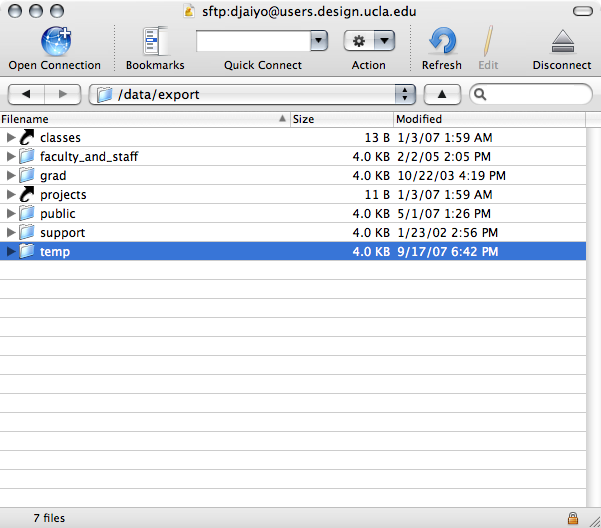The image size is (601, 528).
Task: Expand the faculty_and_staff folder
Action: coord(11,156)
